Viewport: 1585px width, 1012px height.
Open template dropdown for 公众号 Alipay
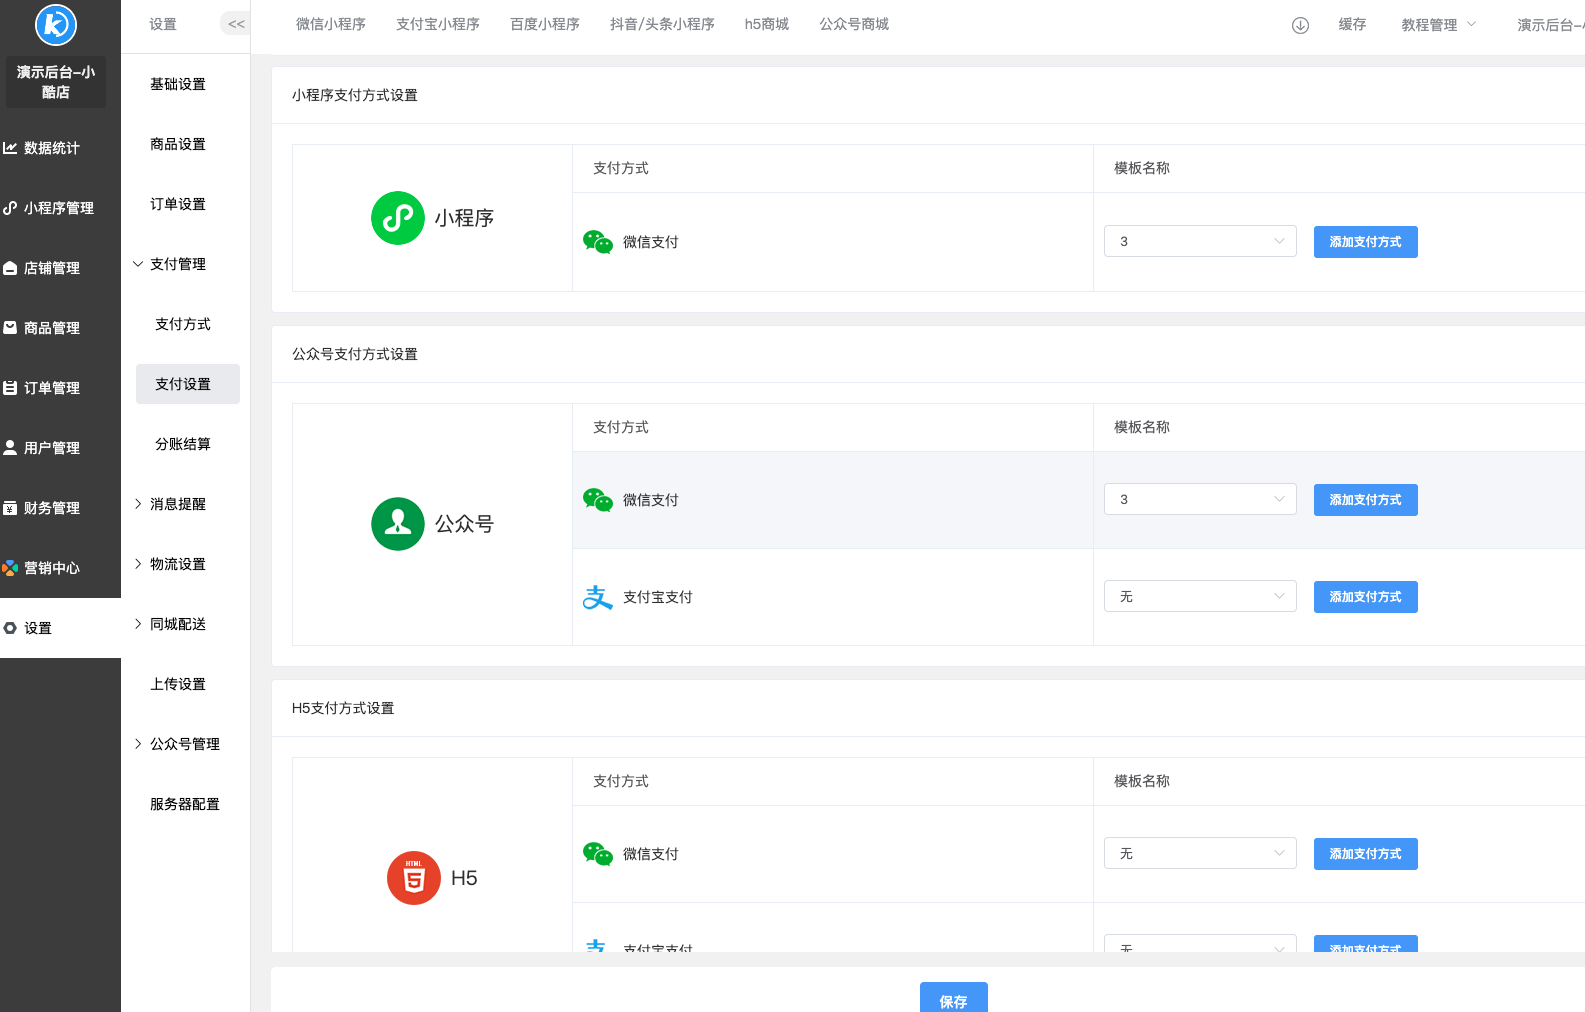pos(1199,596)
